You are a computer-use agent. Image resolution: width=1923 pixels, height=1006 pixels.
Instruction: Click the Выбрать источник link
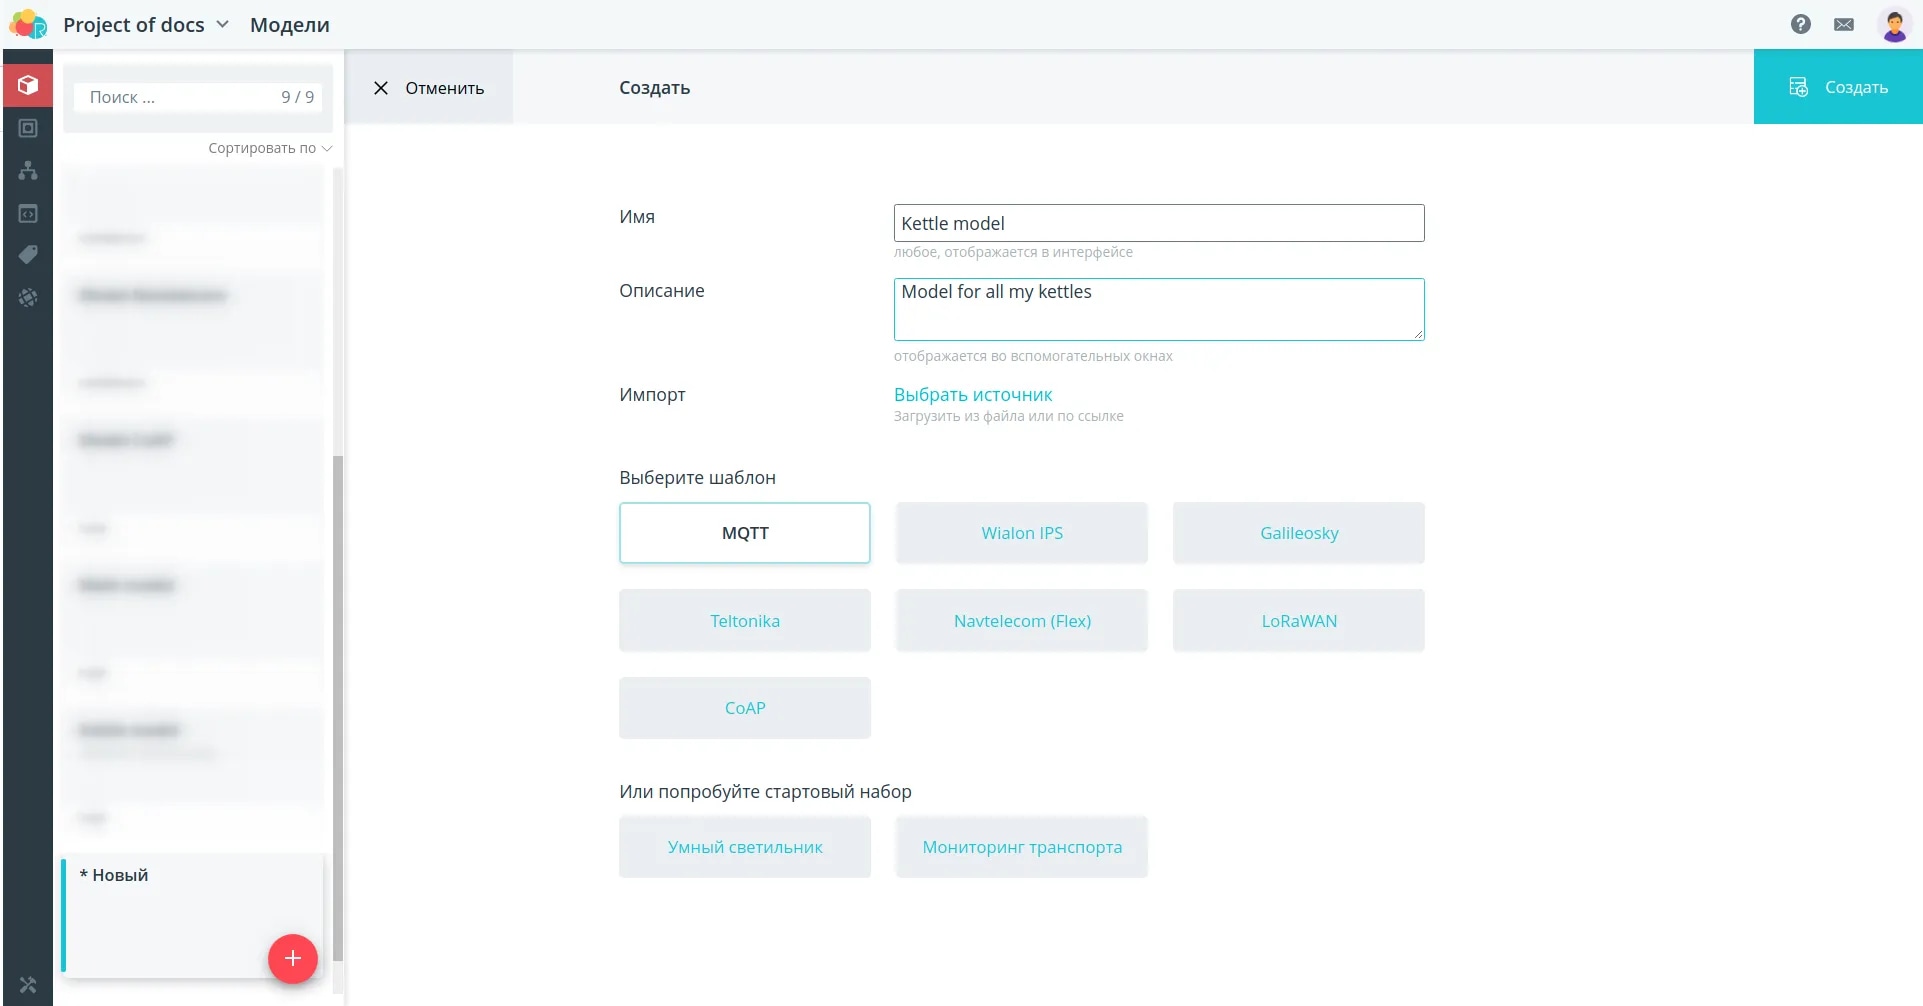973,395
